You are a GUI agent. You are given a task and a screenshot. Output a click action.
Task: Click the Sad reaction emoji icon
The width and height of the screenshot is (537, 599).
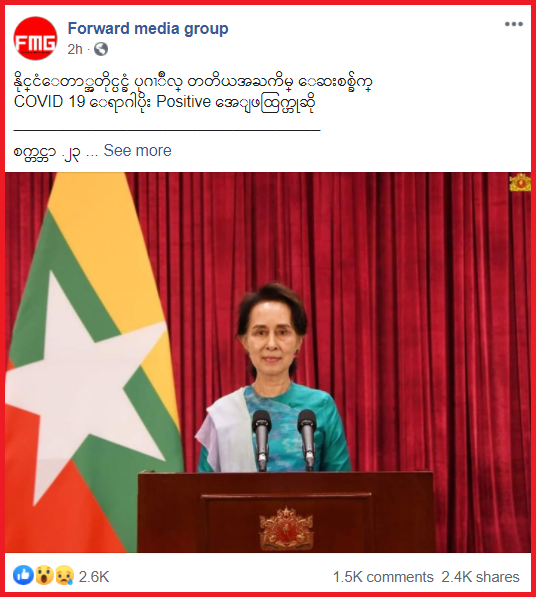[65, 575]
